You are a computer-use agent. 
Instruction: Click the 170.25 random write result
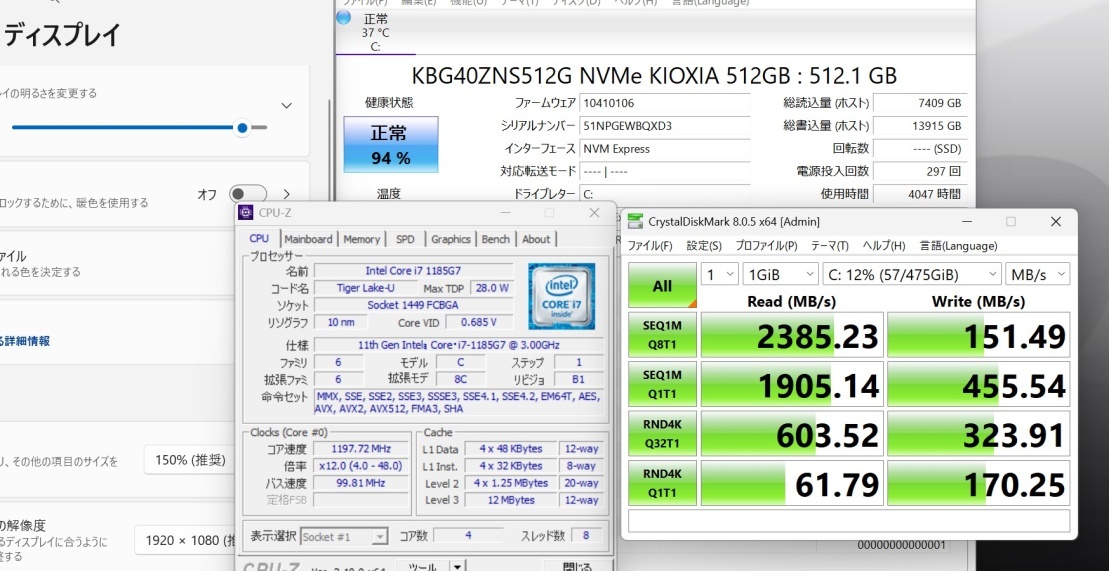979,483
